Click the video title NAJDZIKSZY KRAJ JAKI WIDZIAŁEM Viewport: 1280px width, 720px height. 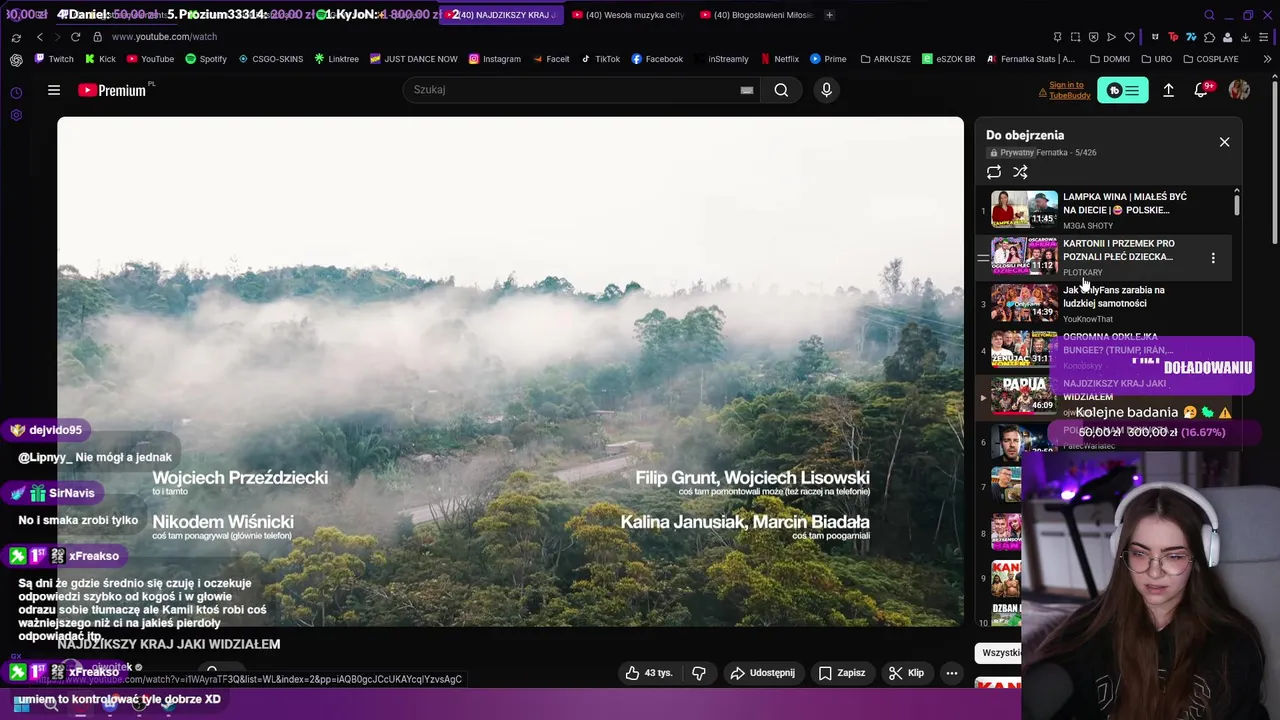click(169, 644)
